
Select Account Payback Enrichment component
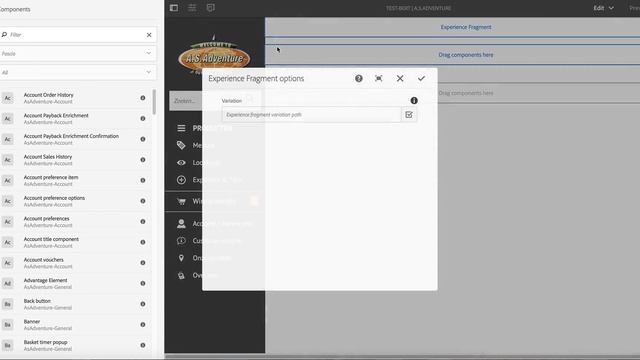[76, 118]
